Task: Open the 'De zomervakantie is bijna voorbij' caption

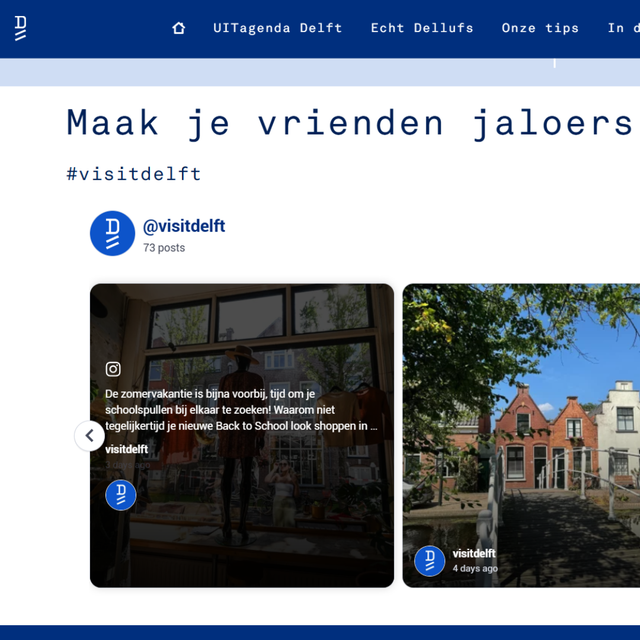Action: 241,410
